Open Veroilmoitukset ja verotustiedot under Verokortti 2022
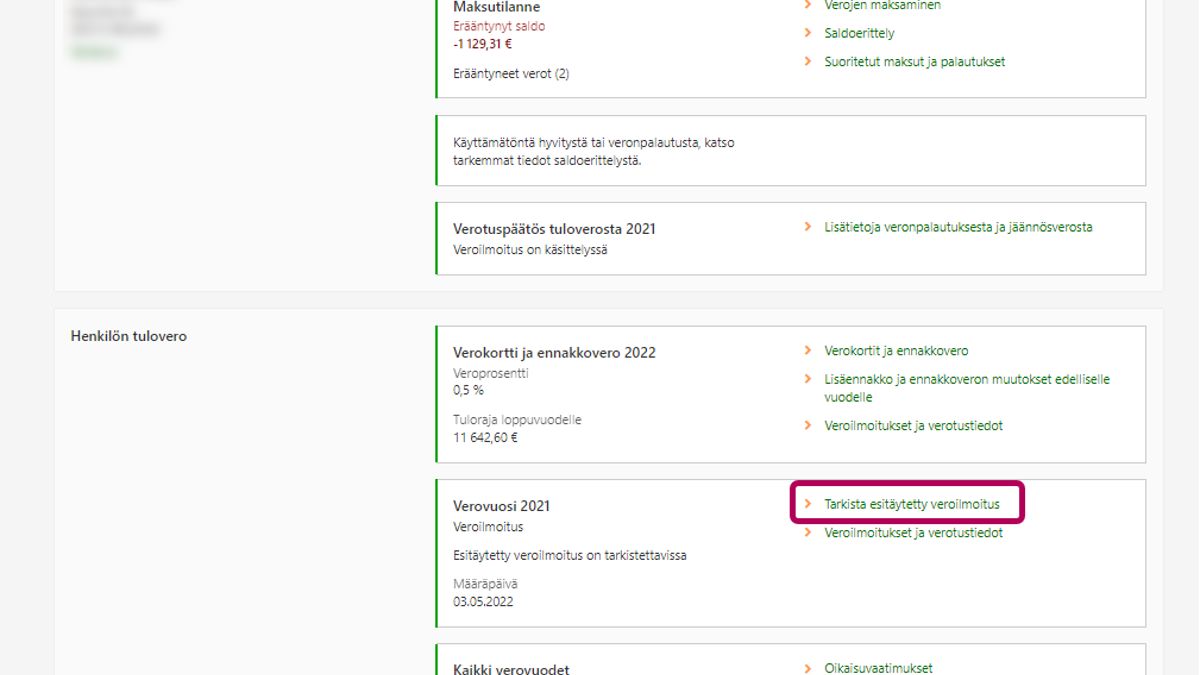 913,425
